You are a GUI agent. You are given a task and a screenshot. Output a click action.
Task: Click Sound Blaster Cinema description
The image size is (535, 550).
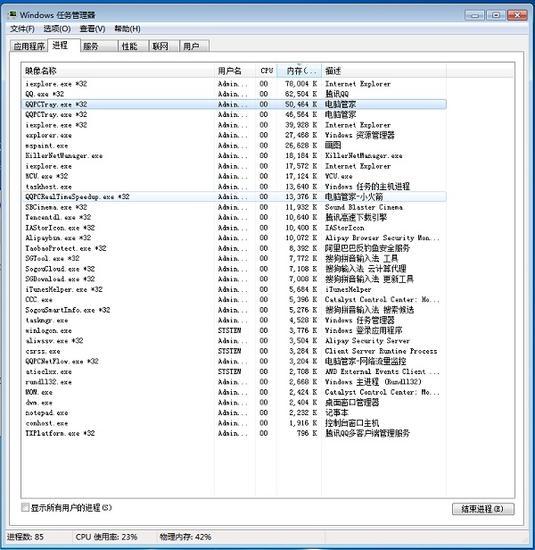363,207
